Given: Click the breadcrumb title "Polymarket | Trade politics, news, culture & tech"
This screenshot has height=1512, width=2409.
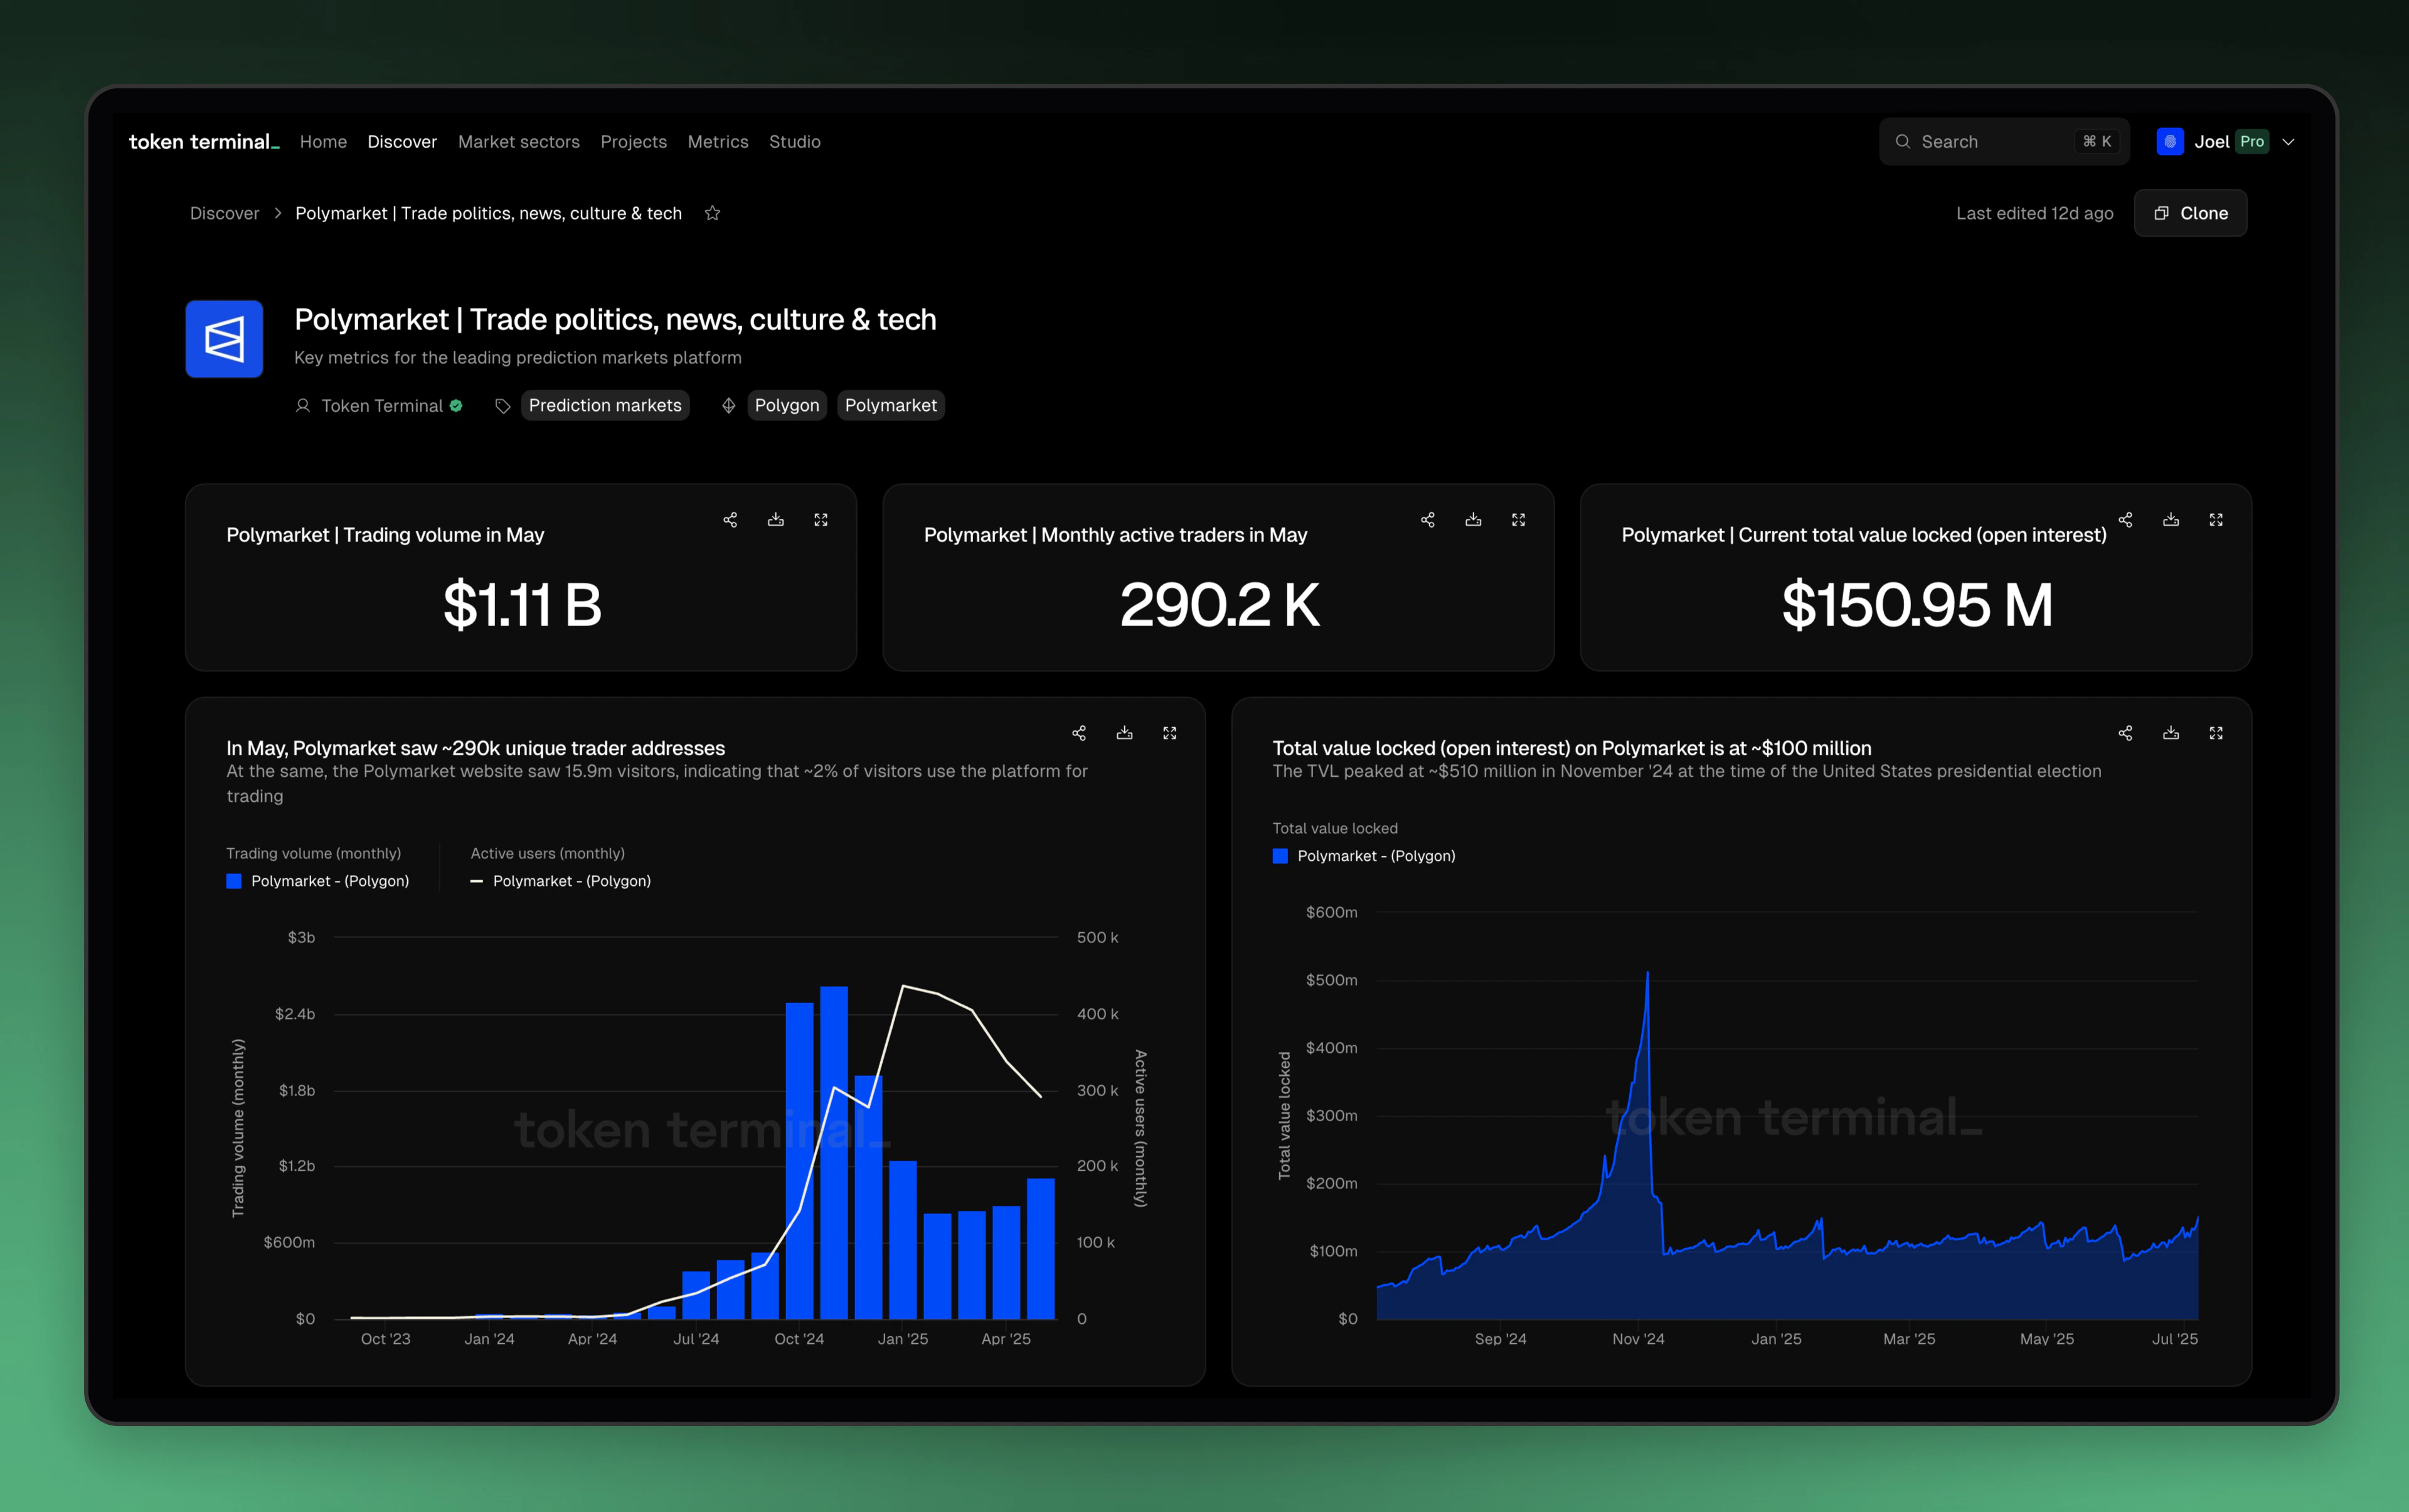Looking at the screenshot, I should (488, 213).
